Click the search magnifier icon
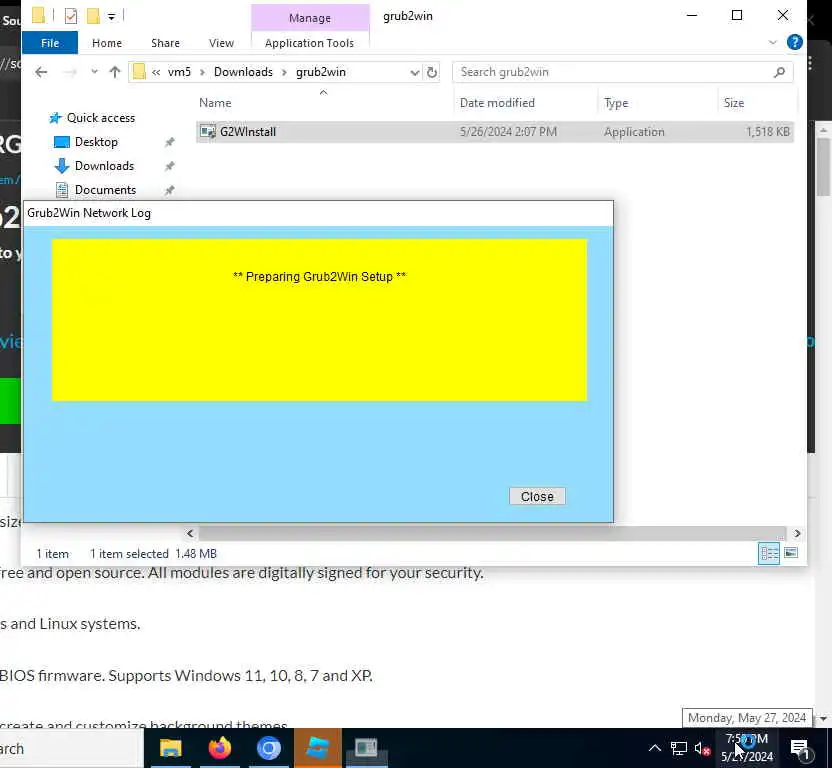The image size is (832, 768). [x=779, y=72]
